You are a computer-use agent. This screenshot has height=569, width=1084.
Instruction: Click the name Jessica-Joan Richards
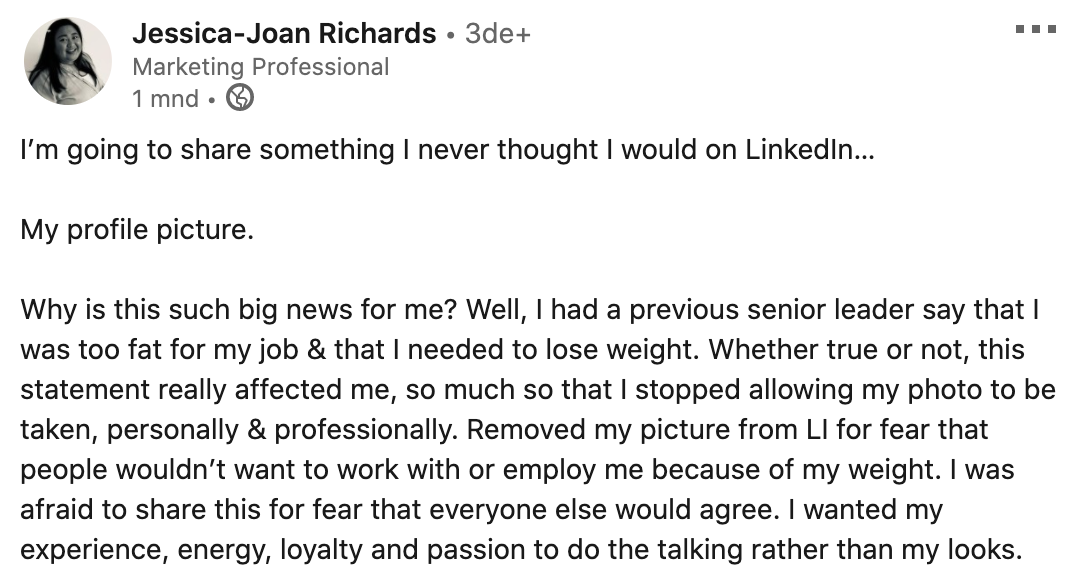click(x=284, y=34)
